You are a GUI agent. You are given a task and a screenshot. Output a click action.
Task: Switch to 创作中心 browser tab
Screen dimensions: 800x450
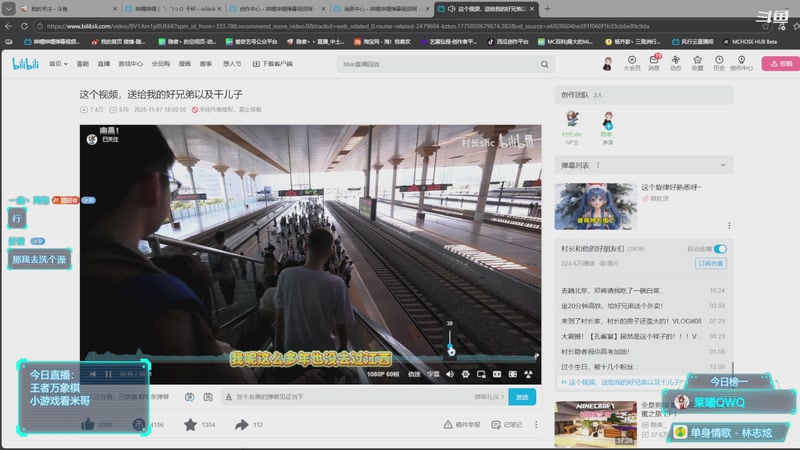(x=277, y=9)
